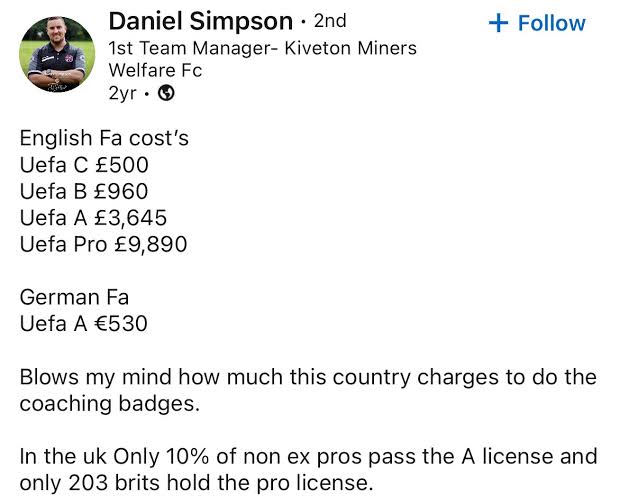Click the globe public visibility icon
Screen dimensions: 619x496
tap(166, 93)
